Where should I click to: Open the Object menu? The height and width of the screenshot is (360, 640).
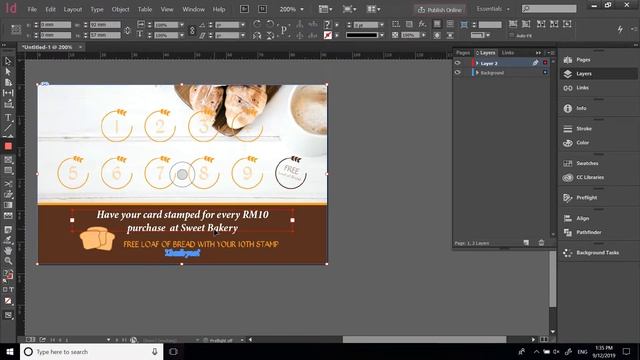(x=120, y=9)
